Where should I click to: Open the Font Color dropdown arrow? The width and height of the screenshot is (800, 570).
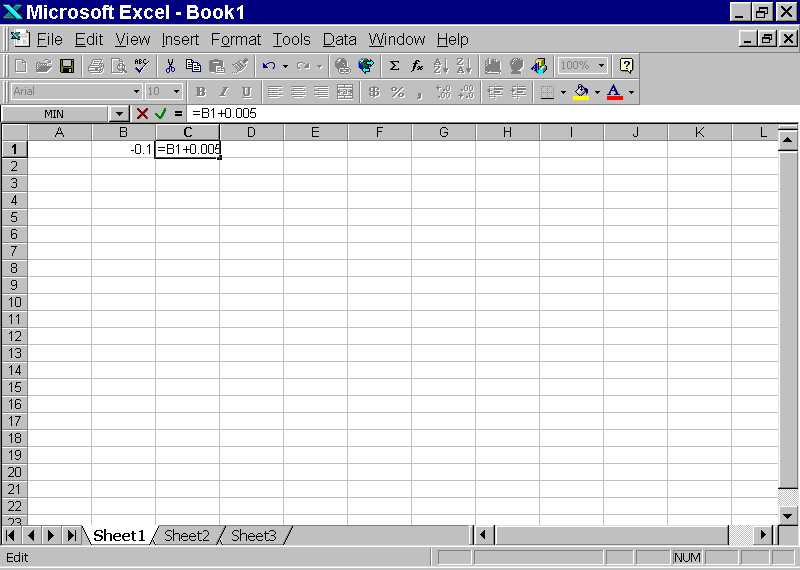[632, 92]
